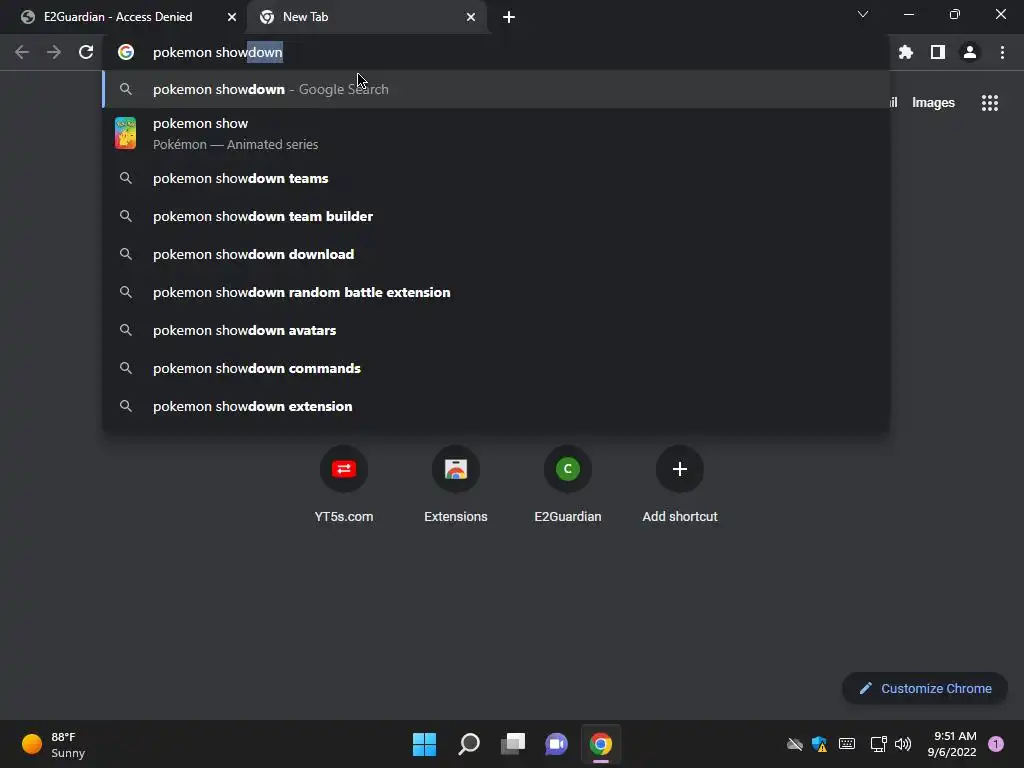Open the touch keyboard tray icon
Screen dimensions: 1024x768
pos(846,744)
